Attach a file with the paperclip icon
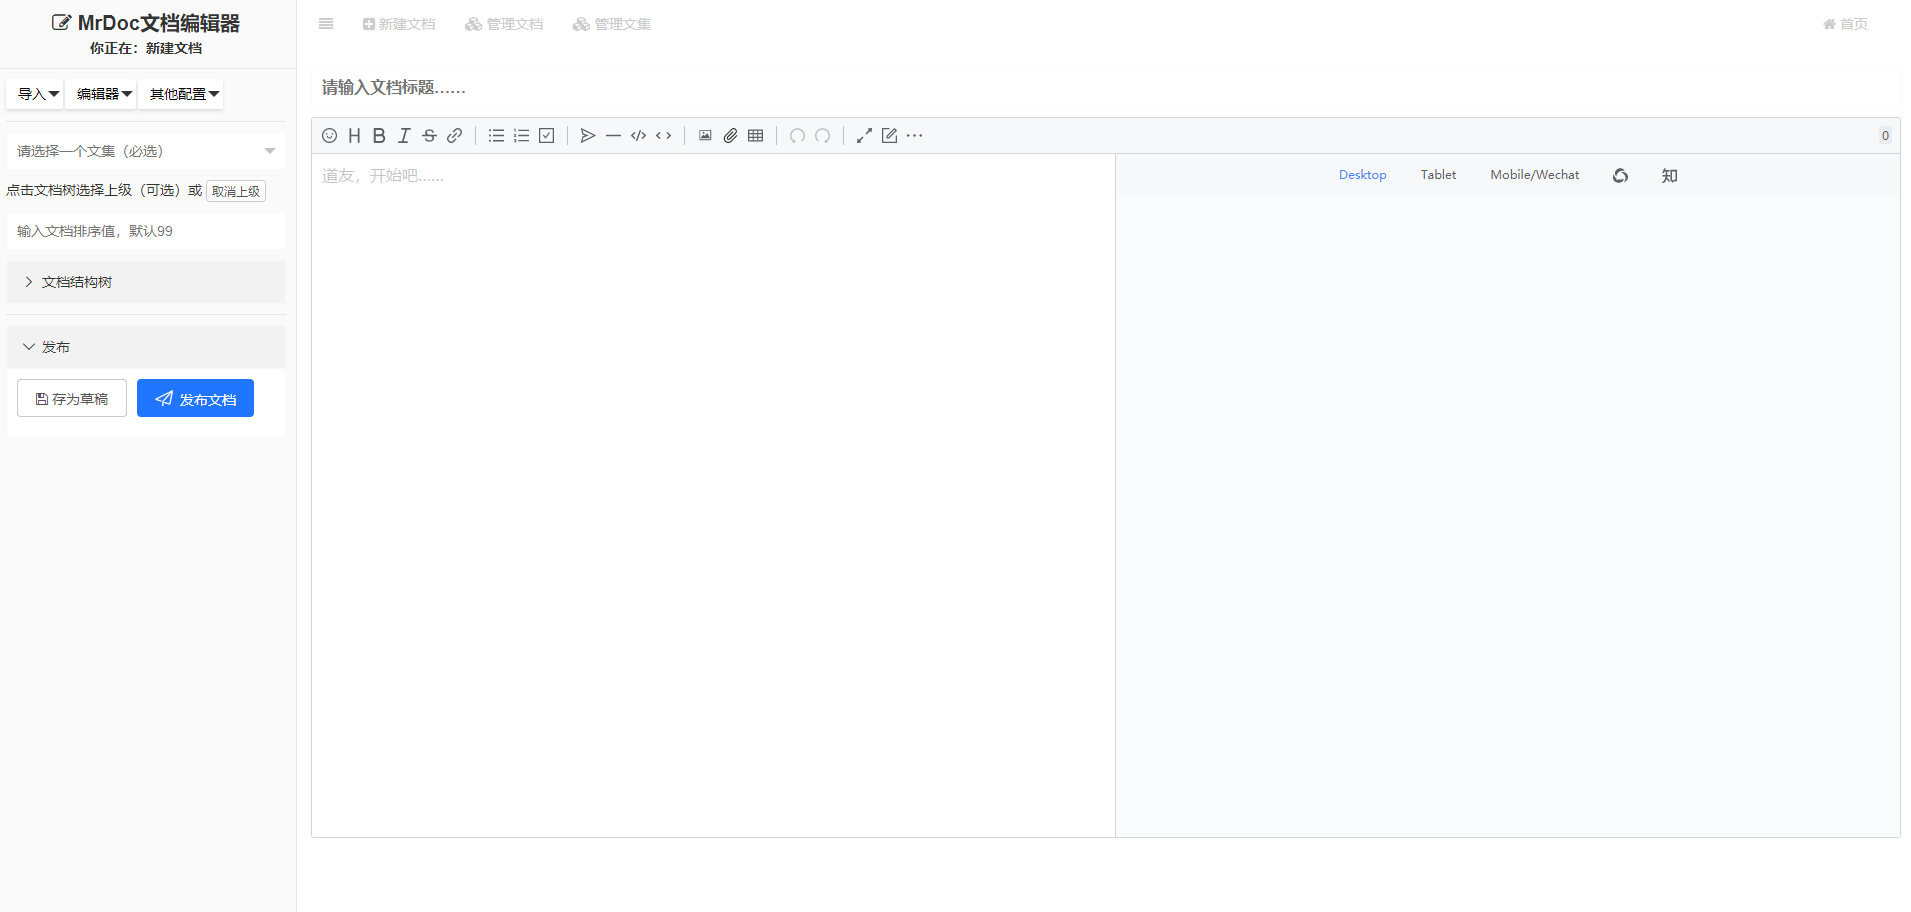Image resolution: width=1911 pixels, height=912 pixels. [x=730, y=136]
